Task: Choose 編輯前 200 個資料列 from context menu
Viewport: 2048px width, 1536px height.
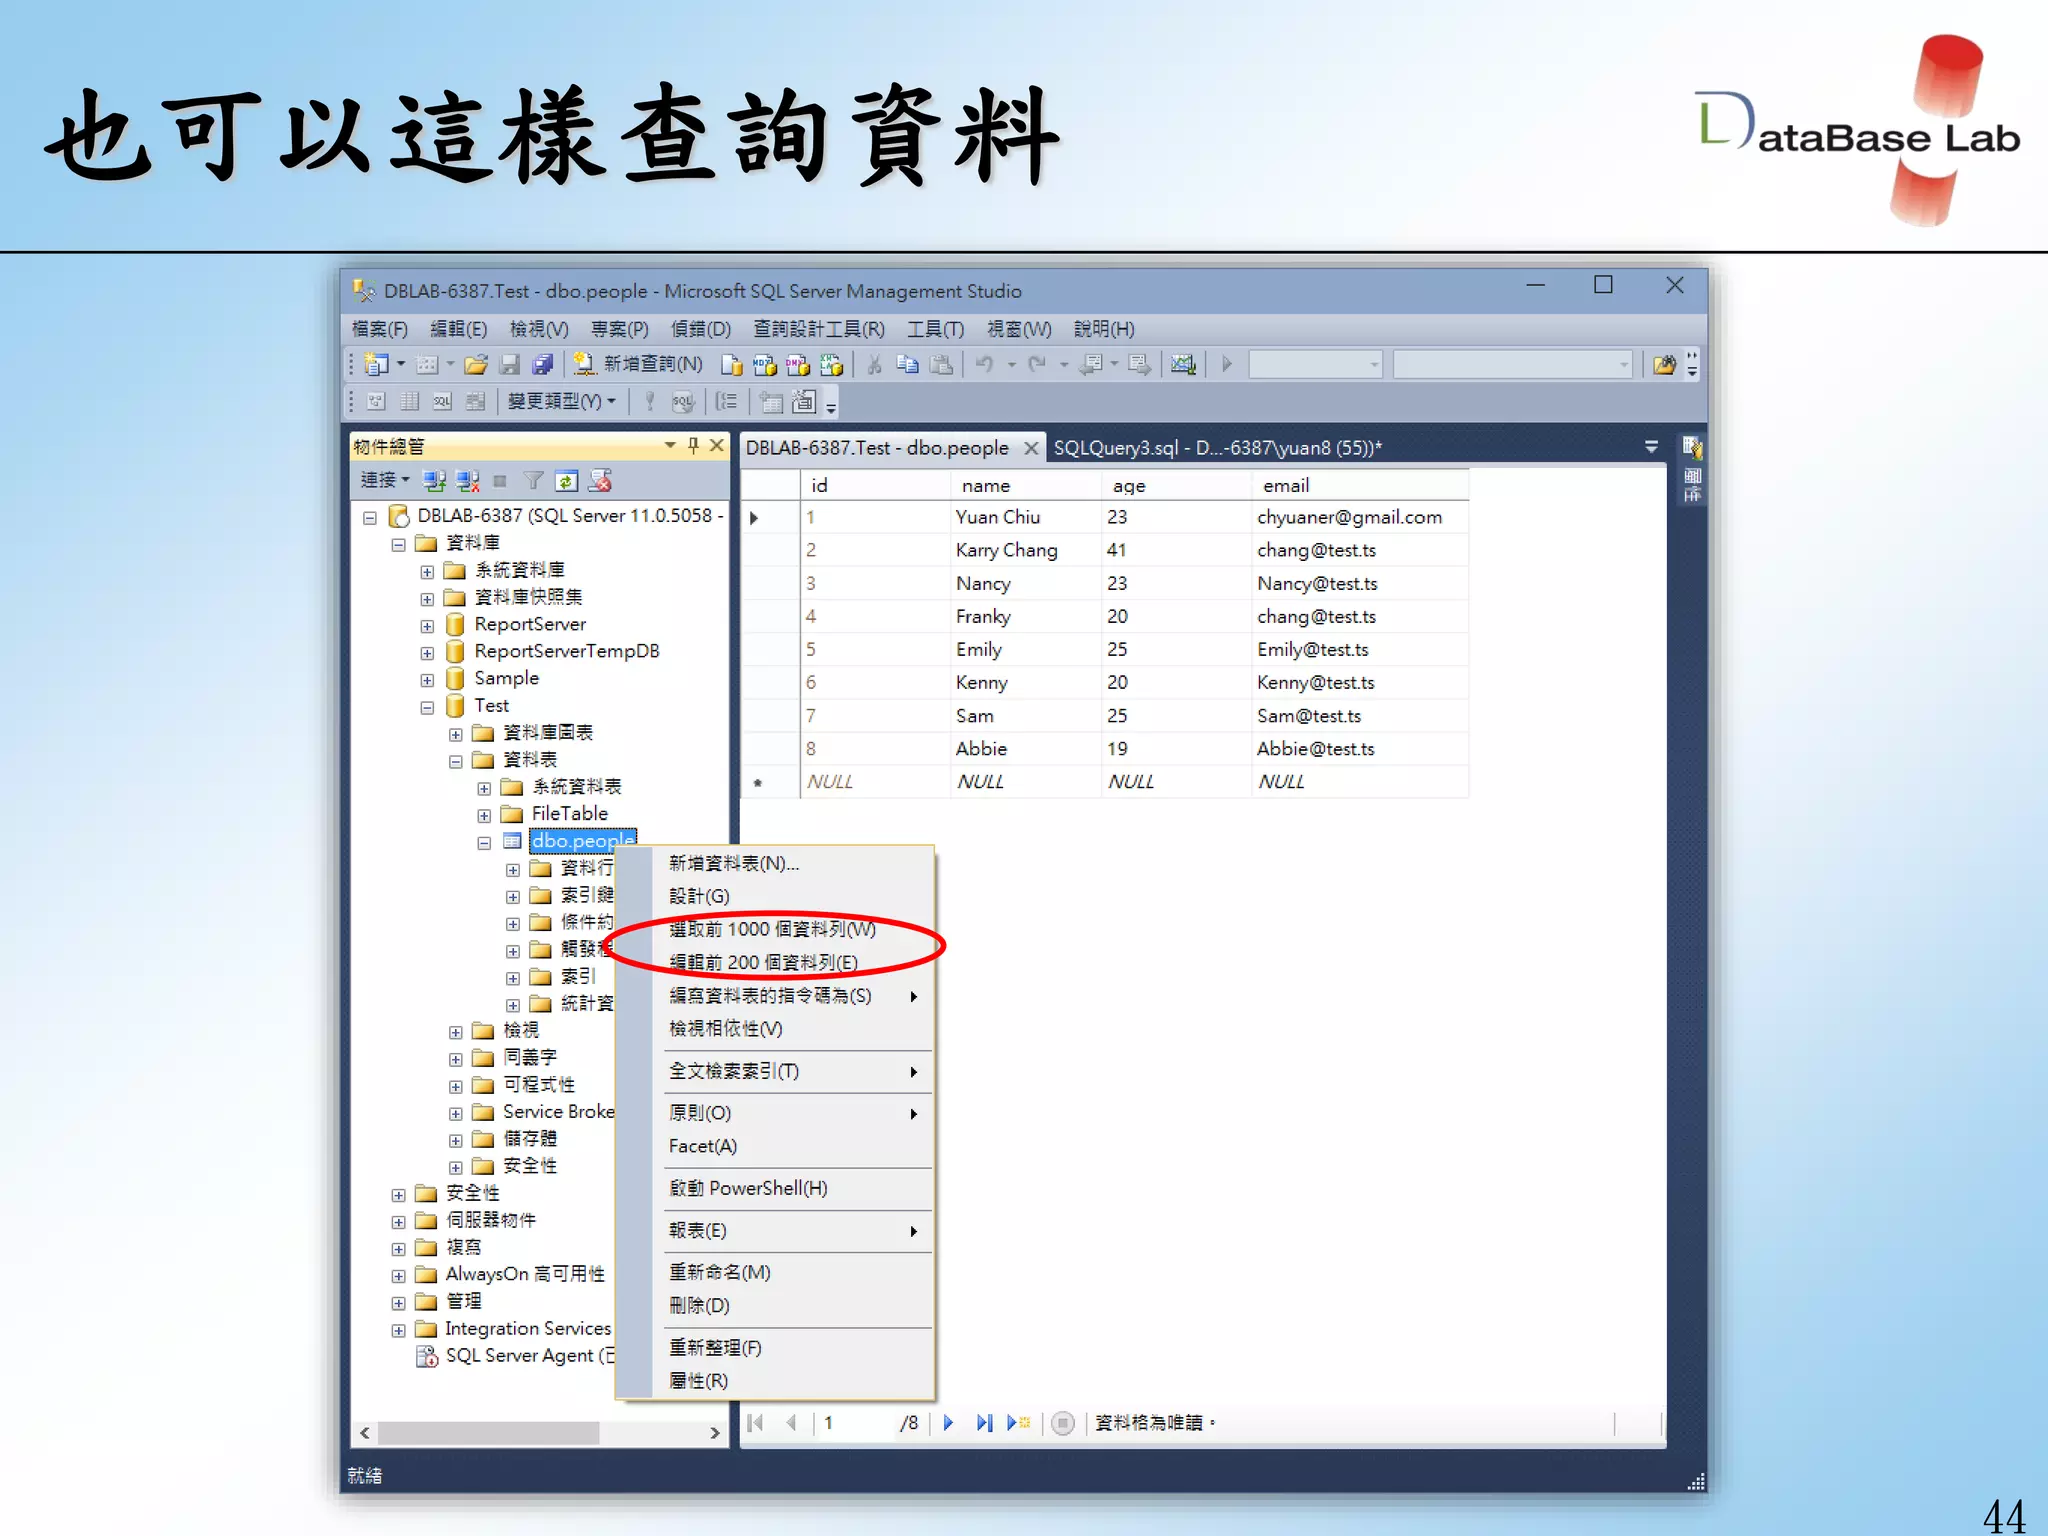Action: 763,962
